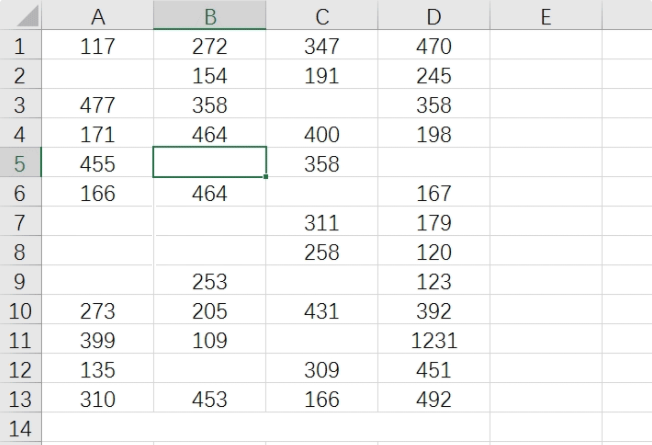Select the cell containing 477
This screenshot has height=445, width=652.
point(98,105)
